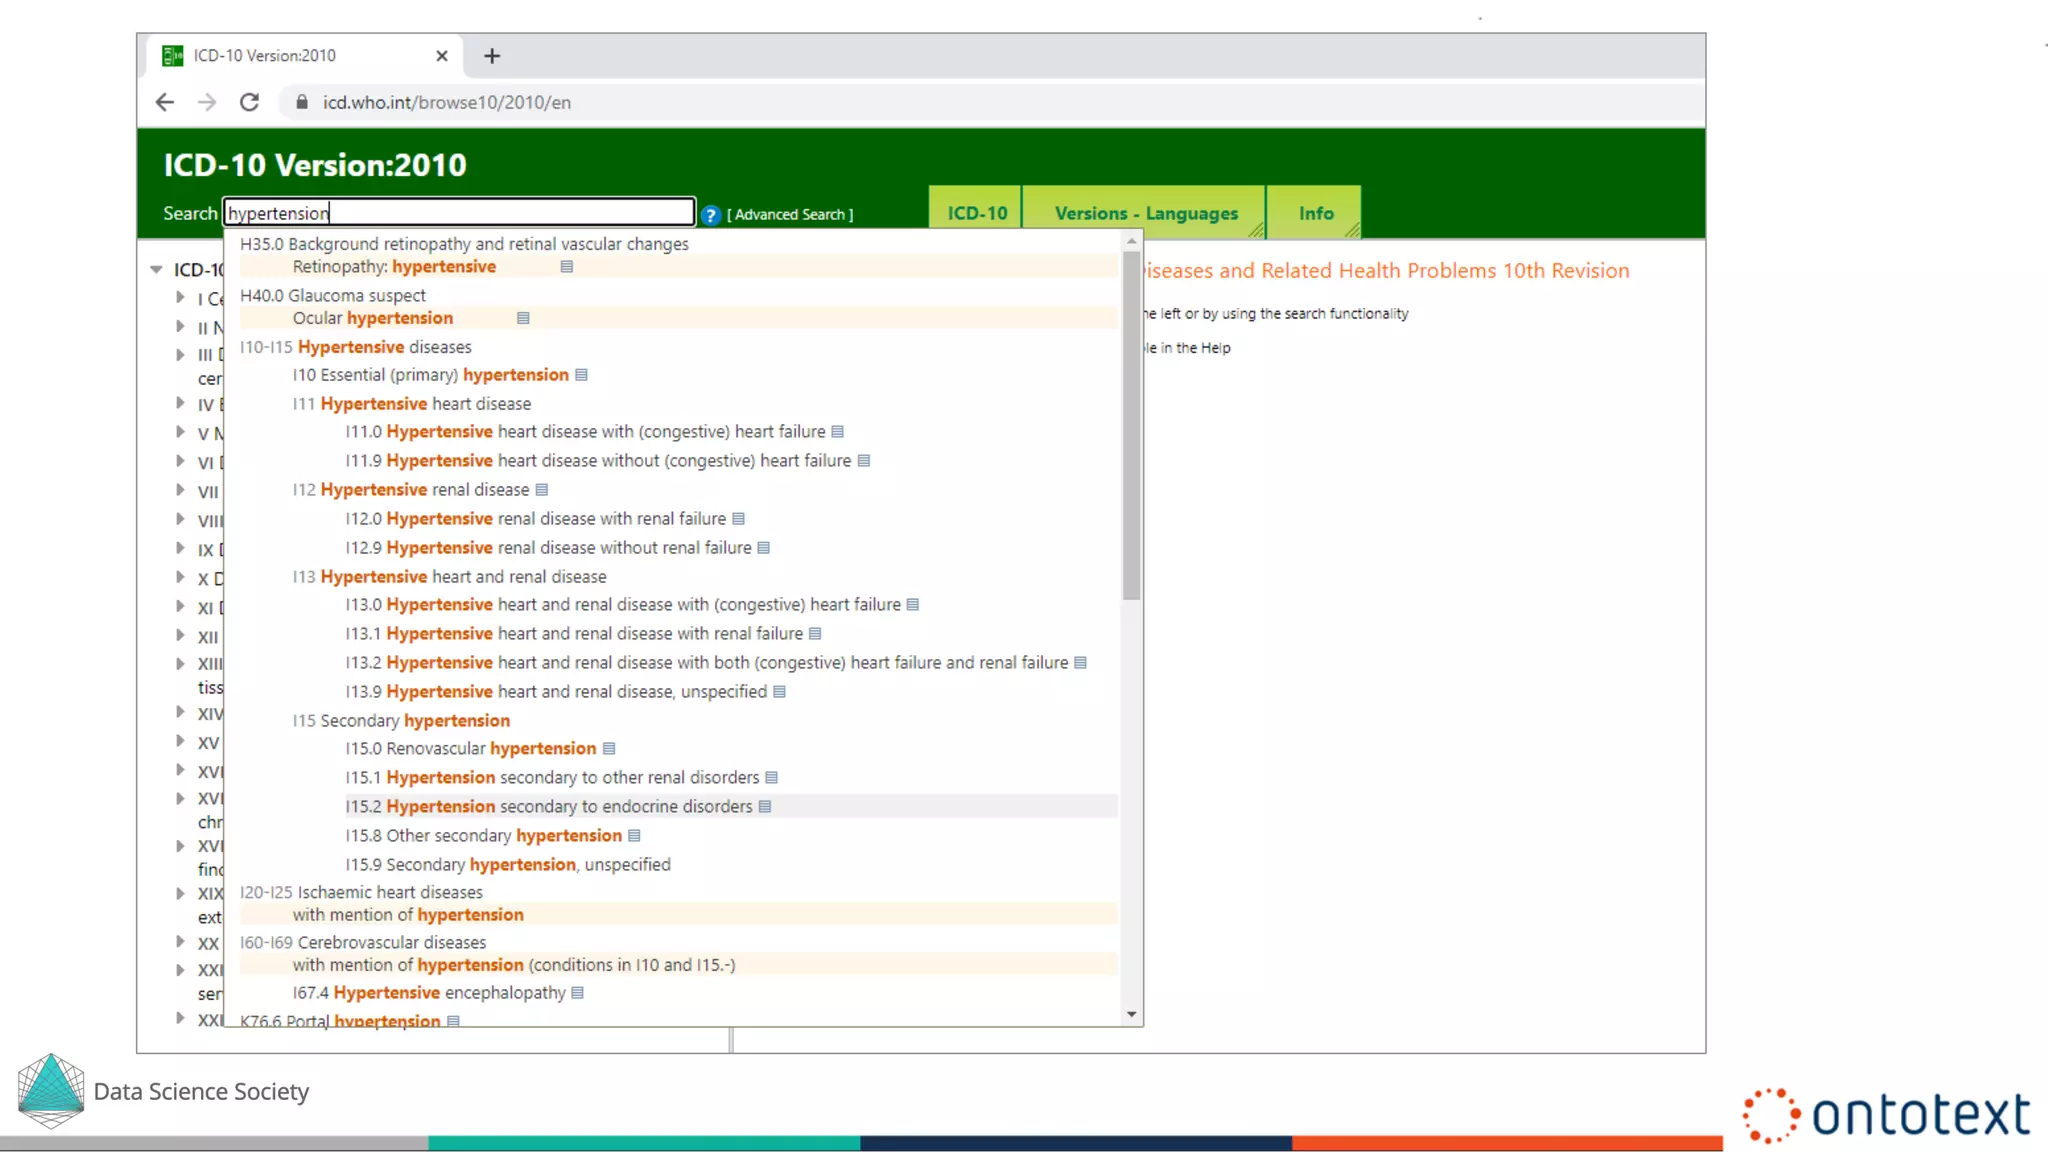Click the blue search help icon

click(710, 215)
